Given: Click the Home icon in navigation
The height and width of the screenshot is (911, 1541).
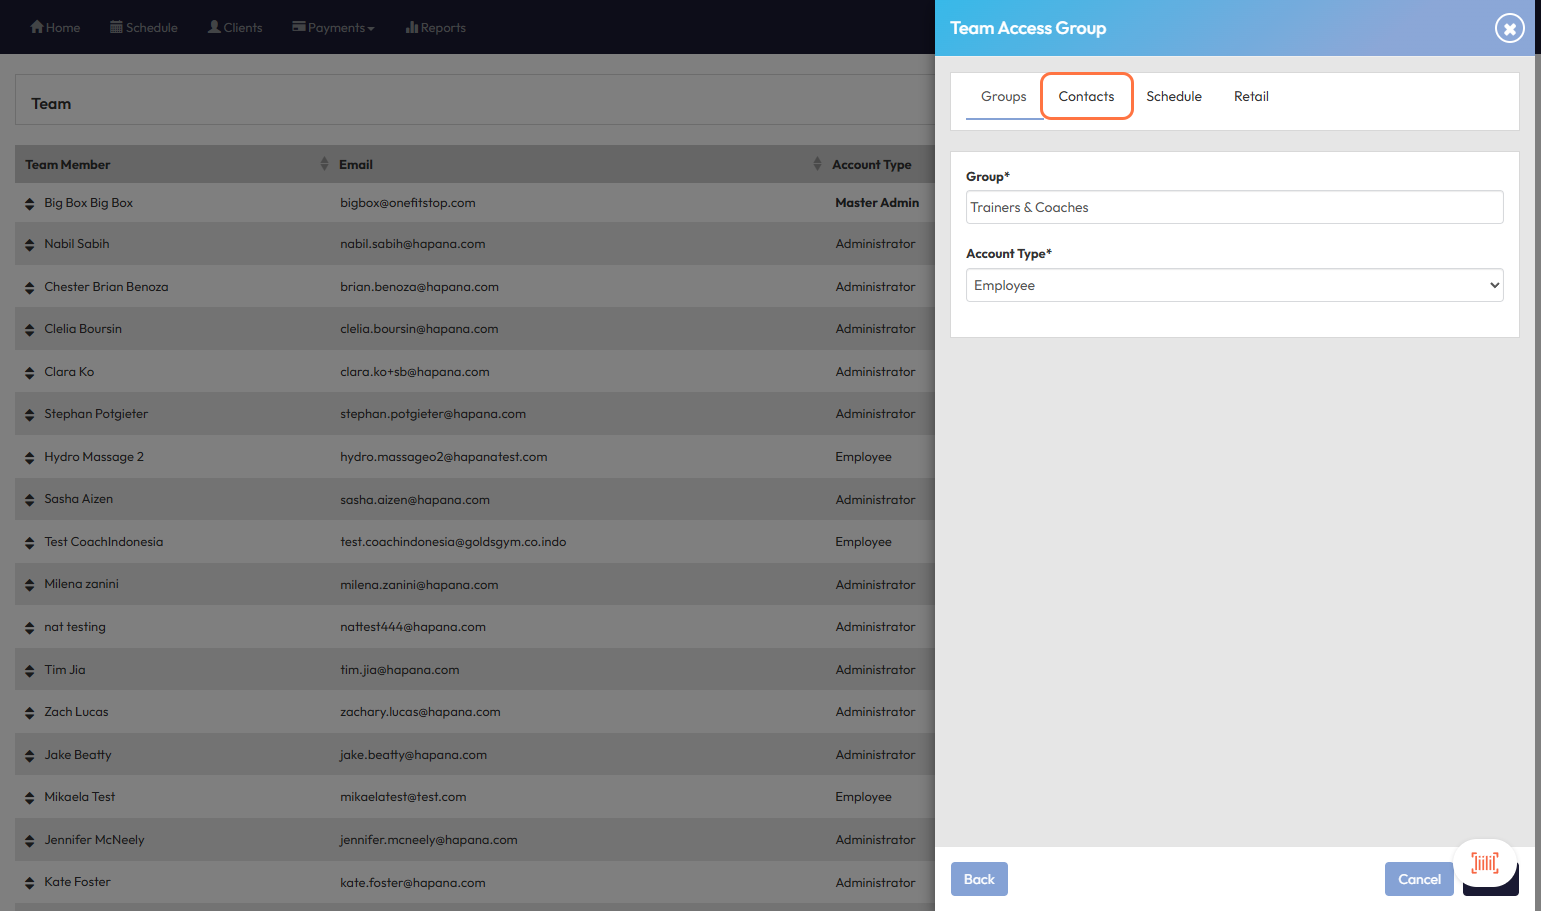Looking at the screenshot, I should click(37, 27).
